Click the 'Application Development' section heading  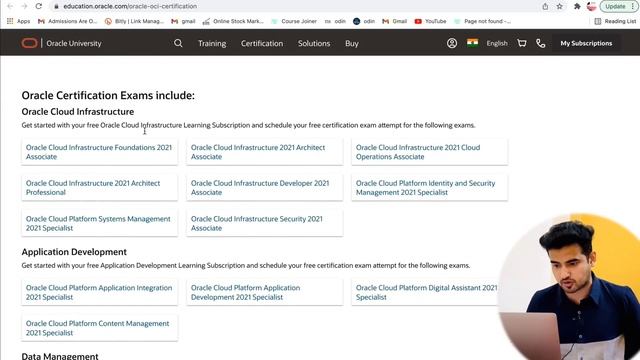coord(74,252)
